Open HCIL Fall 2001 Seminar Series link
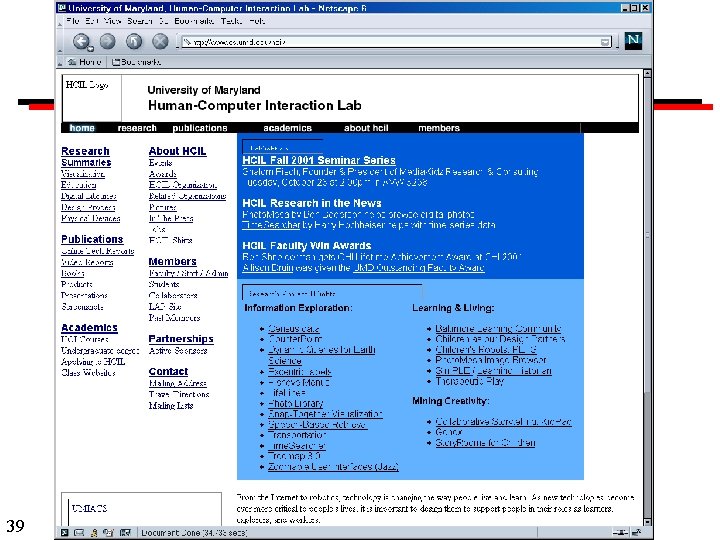The image size is (720, 540). pos(319,160)
